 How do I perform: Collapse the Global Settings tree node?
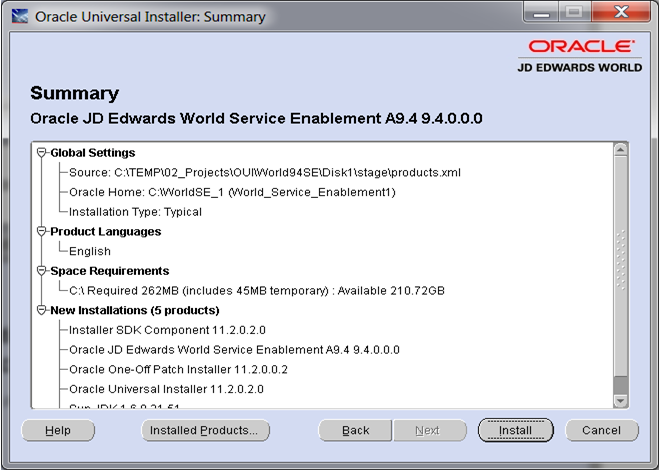point(41,153)
